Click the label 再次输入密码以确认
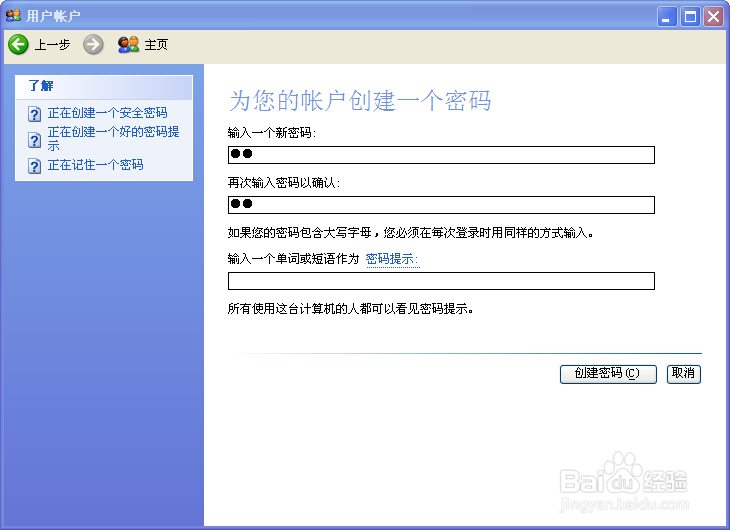This screenshot has width=730, height=530. (x=284, y=183)
